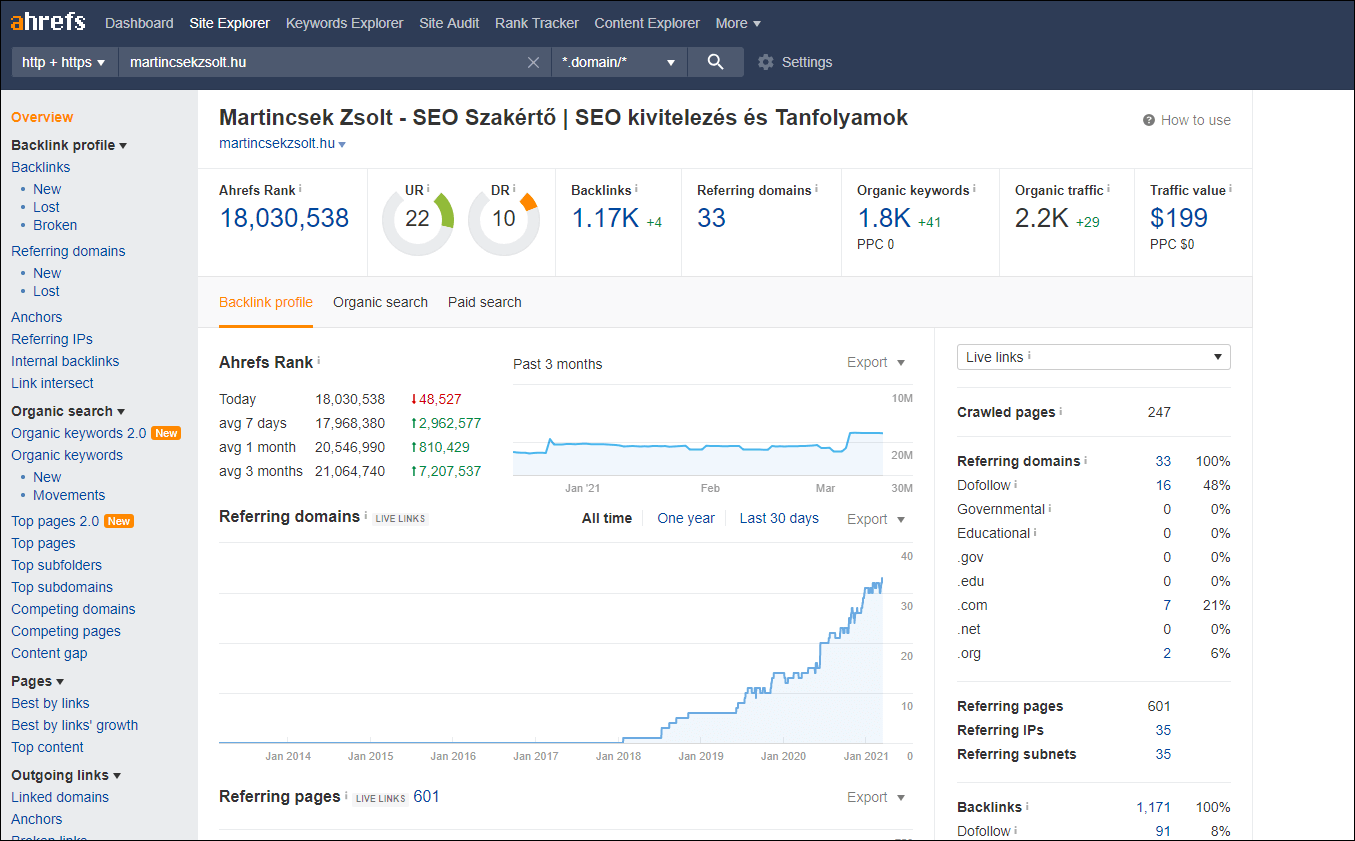
Task: Open the *.domain/* mode dropdown
Action: click(619, 62)
